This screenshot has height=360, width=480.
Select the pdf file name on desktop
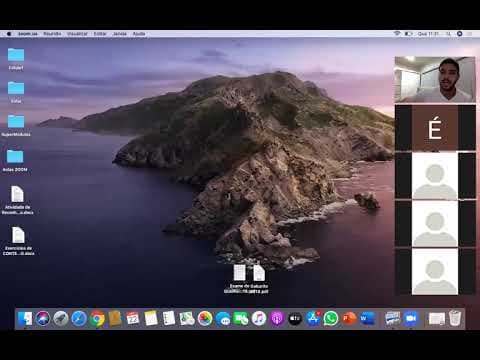tap(246, 289)
